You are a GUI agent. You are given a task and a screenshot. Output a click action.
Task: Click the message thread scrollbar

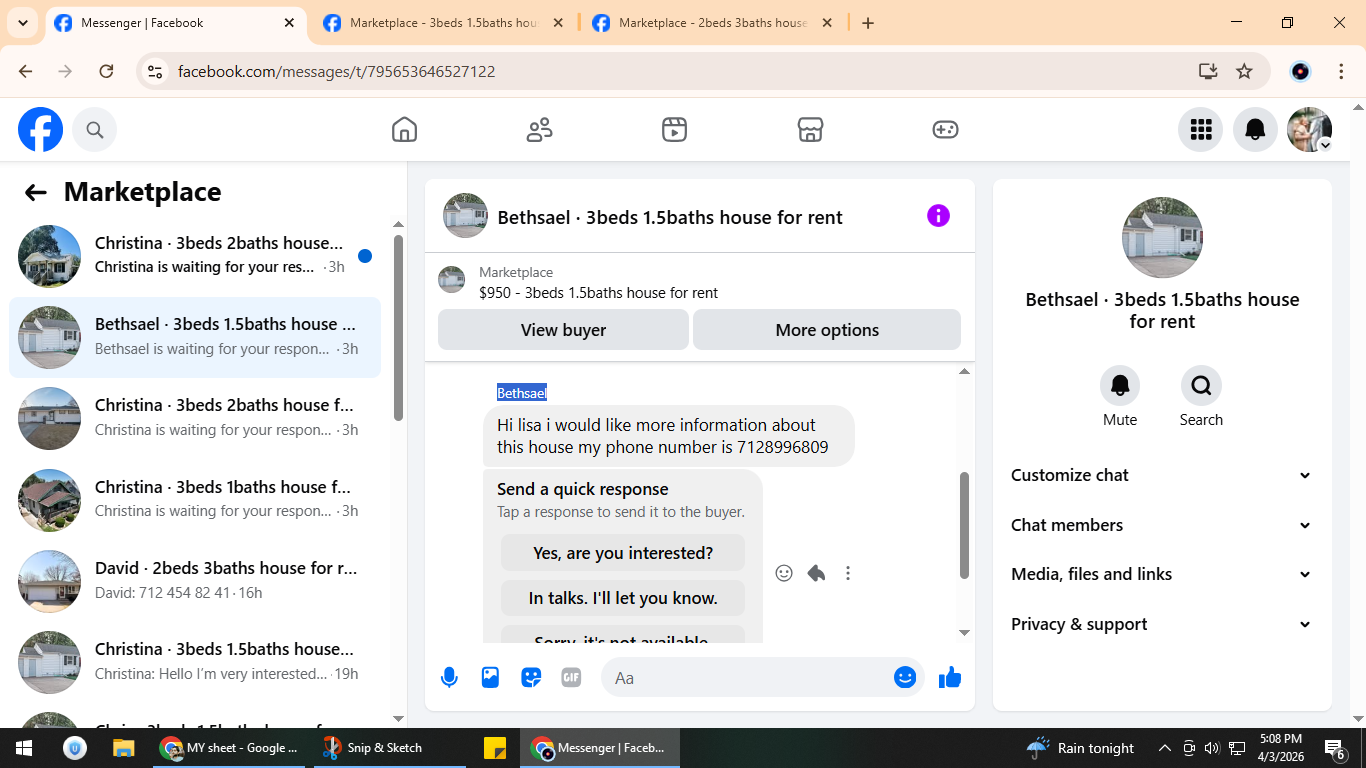(x=964, y=525)
